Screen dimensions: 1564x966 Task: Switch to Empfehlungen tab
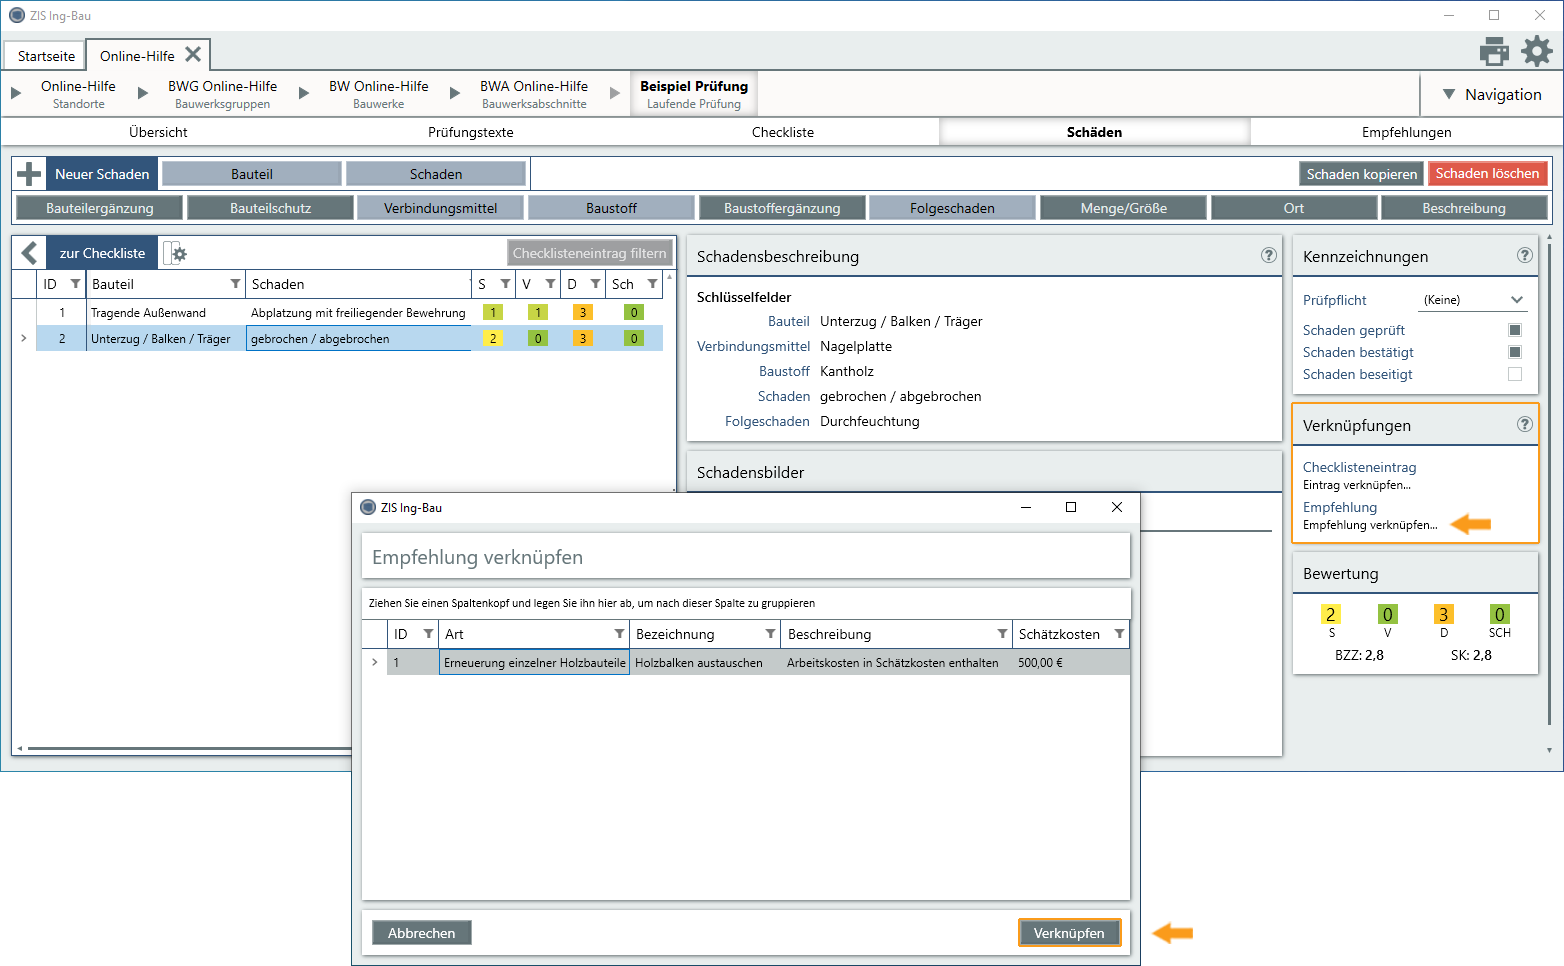1407,132
